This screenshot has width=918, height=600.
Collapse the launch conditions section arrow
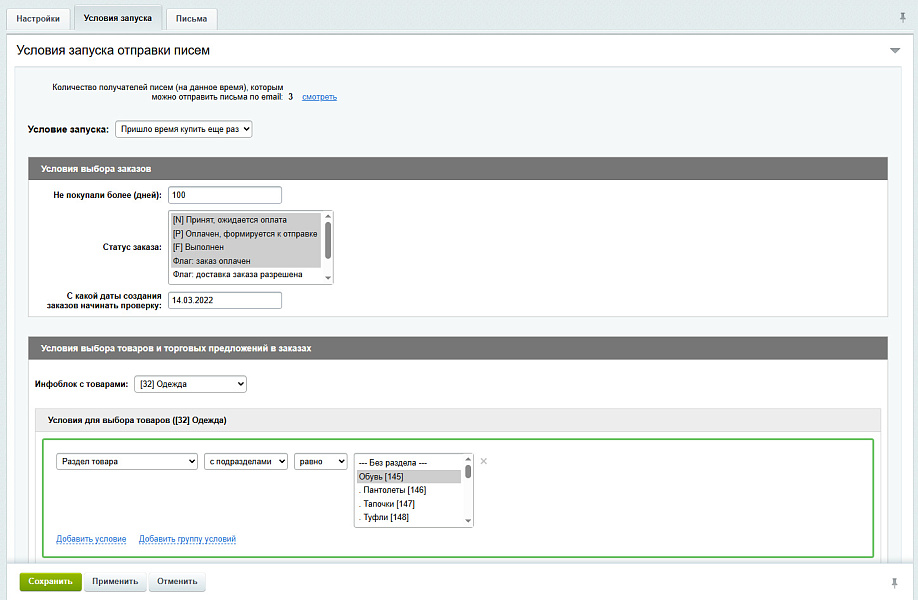pyautogui.click(x=895, y=51)
